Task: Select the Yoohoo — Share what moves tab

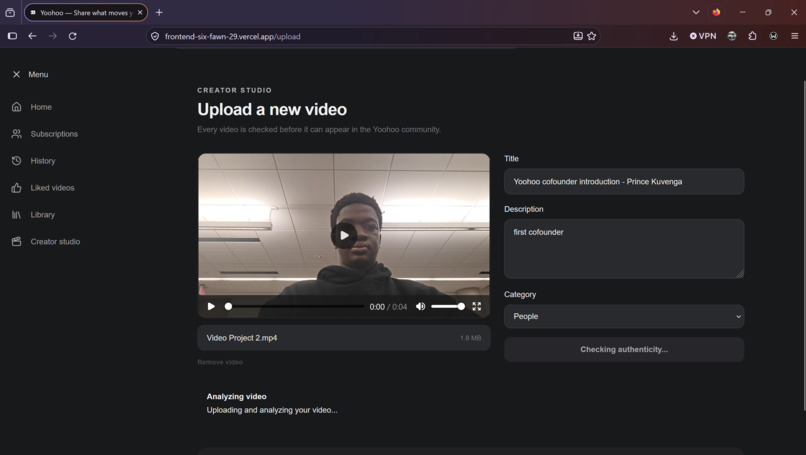Action: [86, 12]
